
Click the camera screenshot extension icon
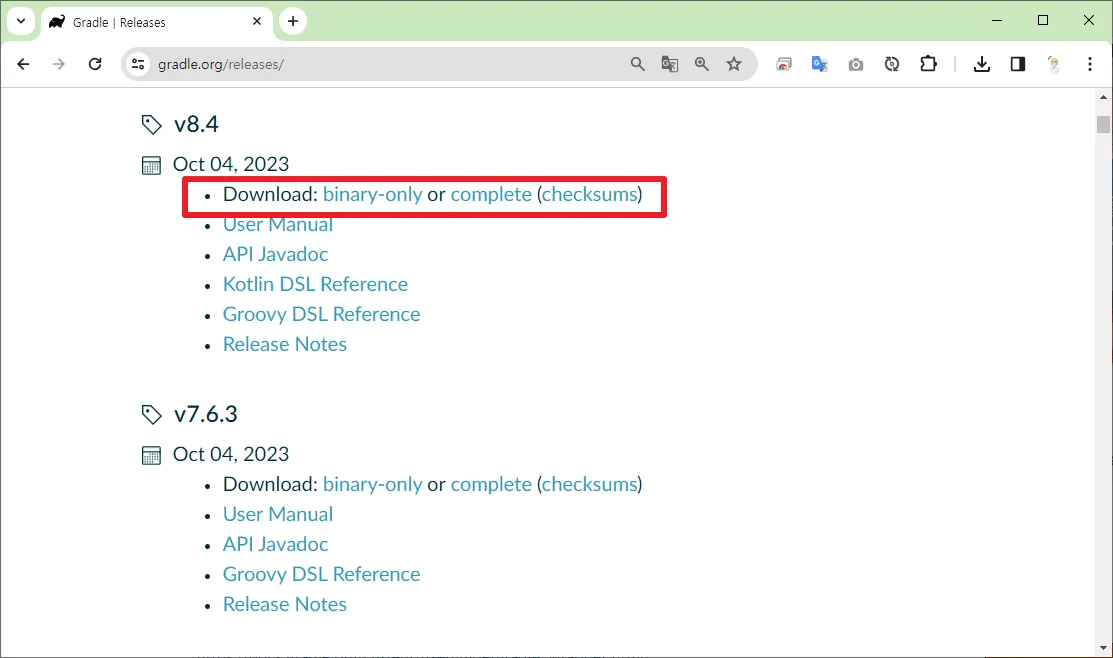pyautogui.click(x=856, y=65)
